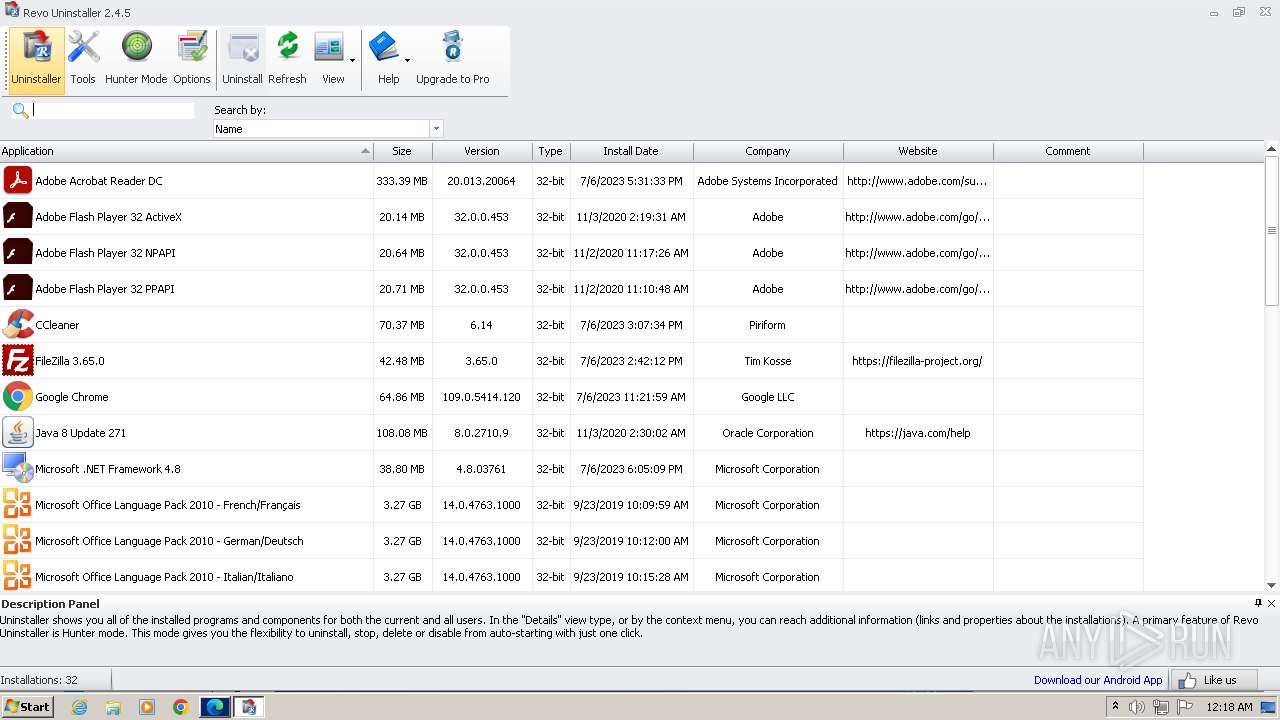This screenshot has width=1280, height=720.
Task: Sort by the Company column header
Action: click(768, 151)
